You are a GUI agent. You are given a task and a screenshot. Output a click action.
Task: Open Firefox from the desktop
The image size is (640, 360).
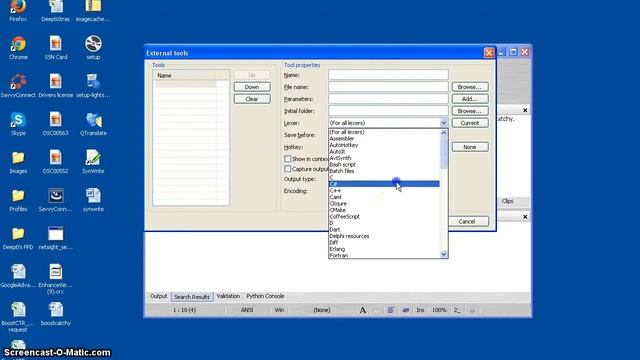coord(18,8)
